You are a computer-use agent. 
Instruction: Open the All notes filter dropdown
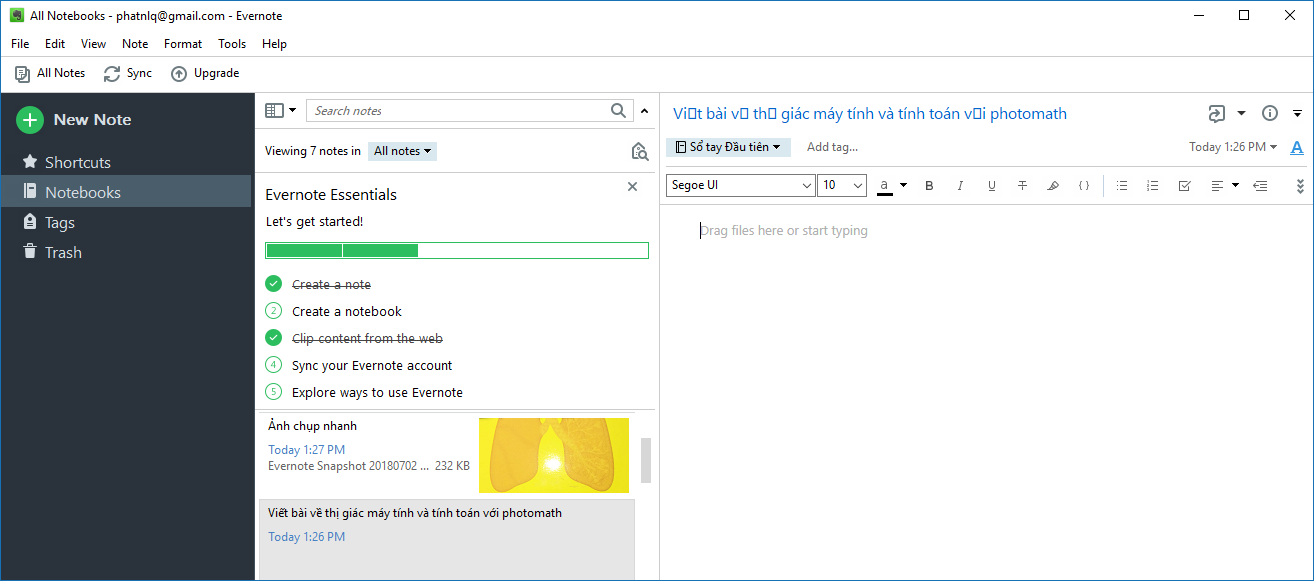point(403,151)
